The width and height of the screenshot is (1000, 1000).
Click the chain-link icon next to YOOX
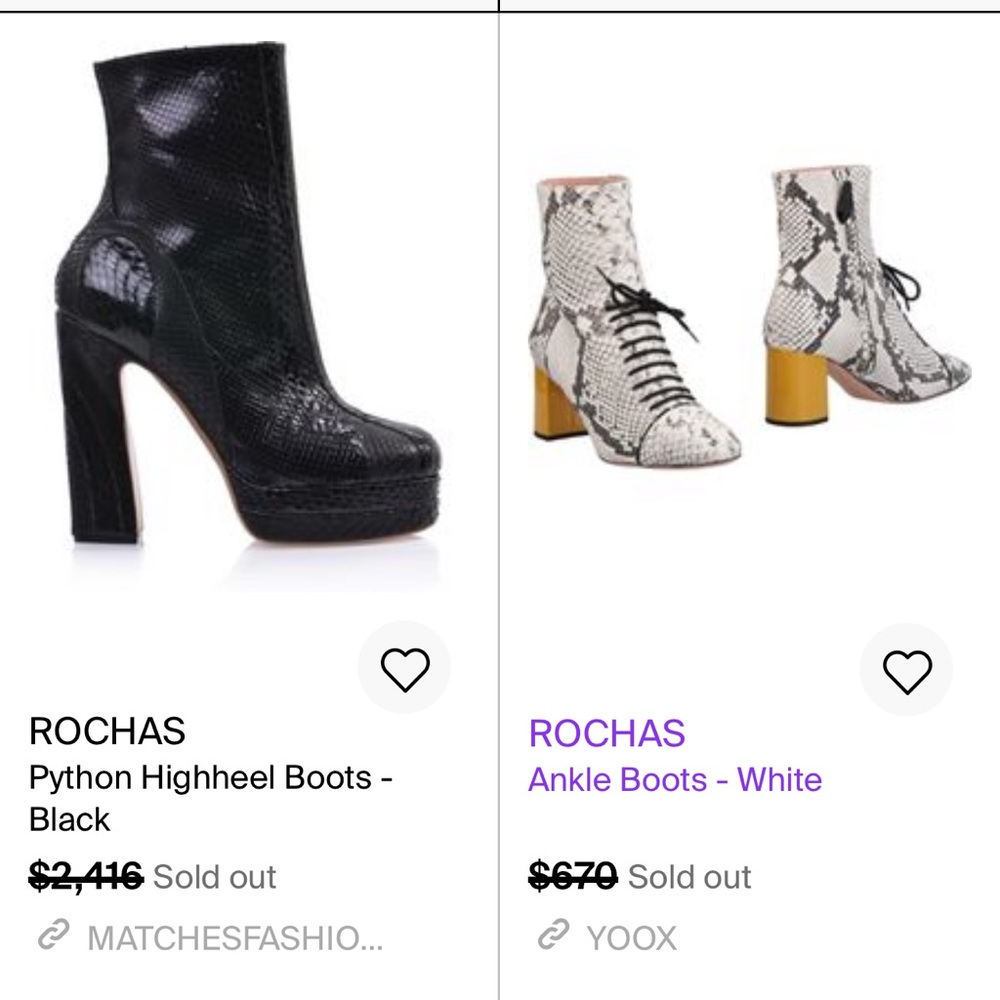tap(552, 937)
